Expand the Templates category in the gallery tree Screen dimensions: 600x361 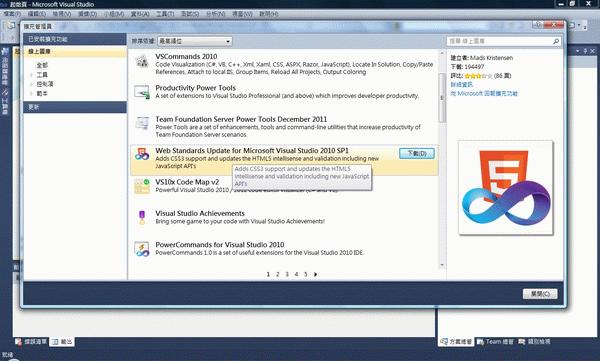pyautogui.click(x=31, y=93)
